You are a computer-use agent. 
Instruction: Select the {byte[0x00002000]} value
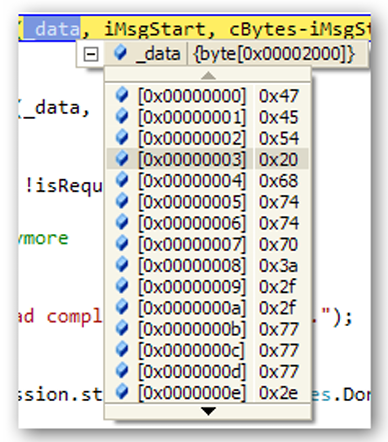(x=274, y=54)
